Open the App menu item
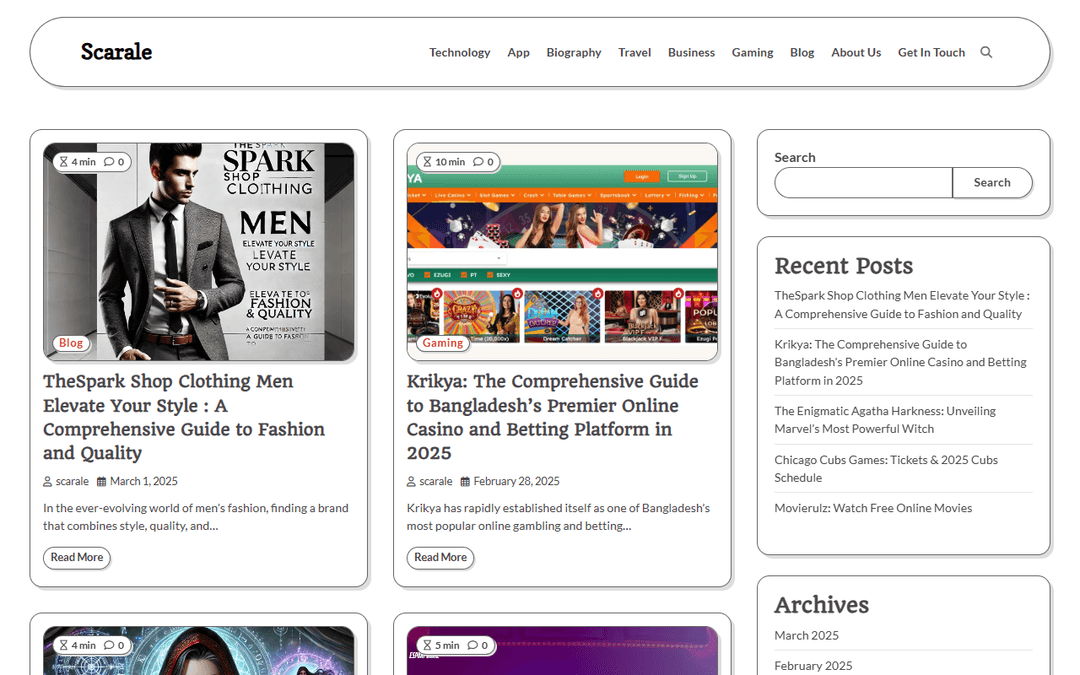This screenshot has width=1080, height=675. tap(518, 52)
